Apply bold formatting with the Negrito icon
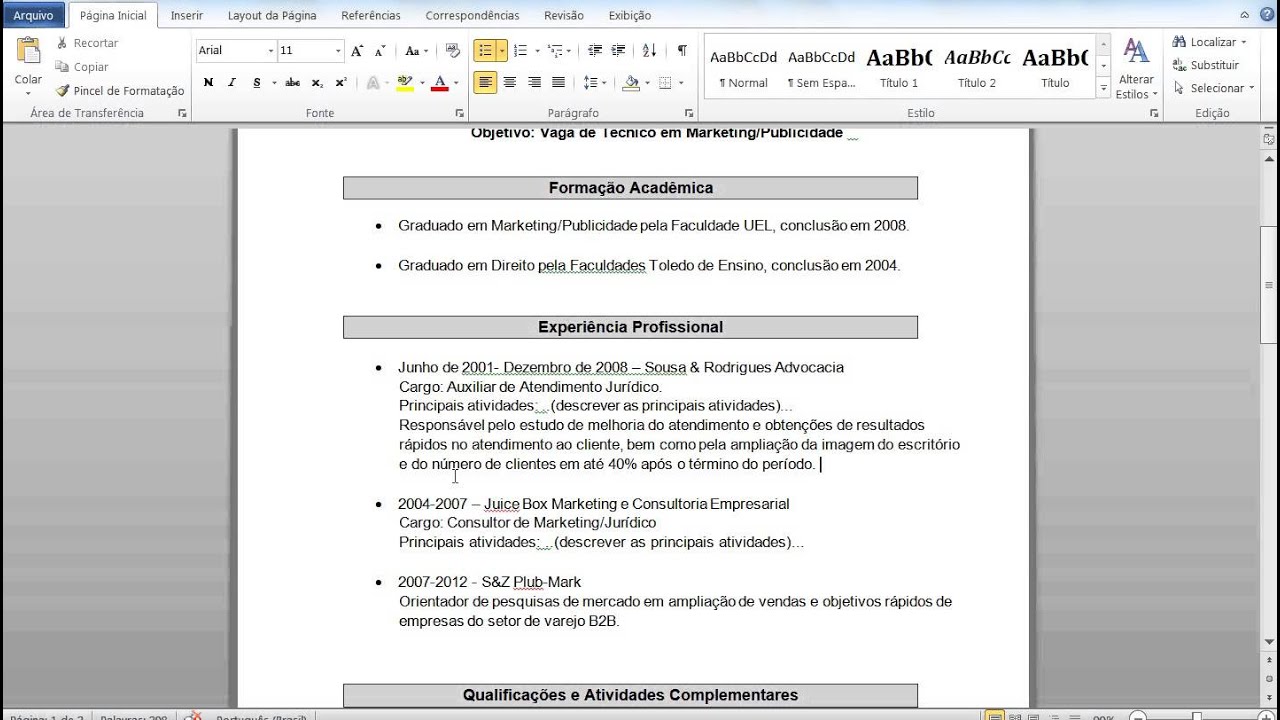1280x720 pixels. (x=209, y=82)
